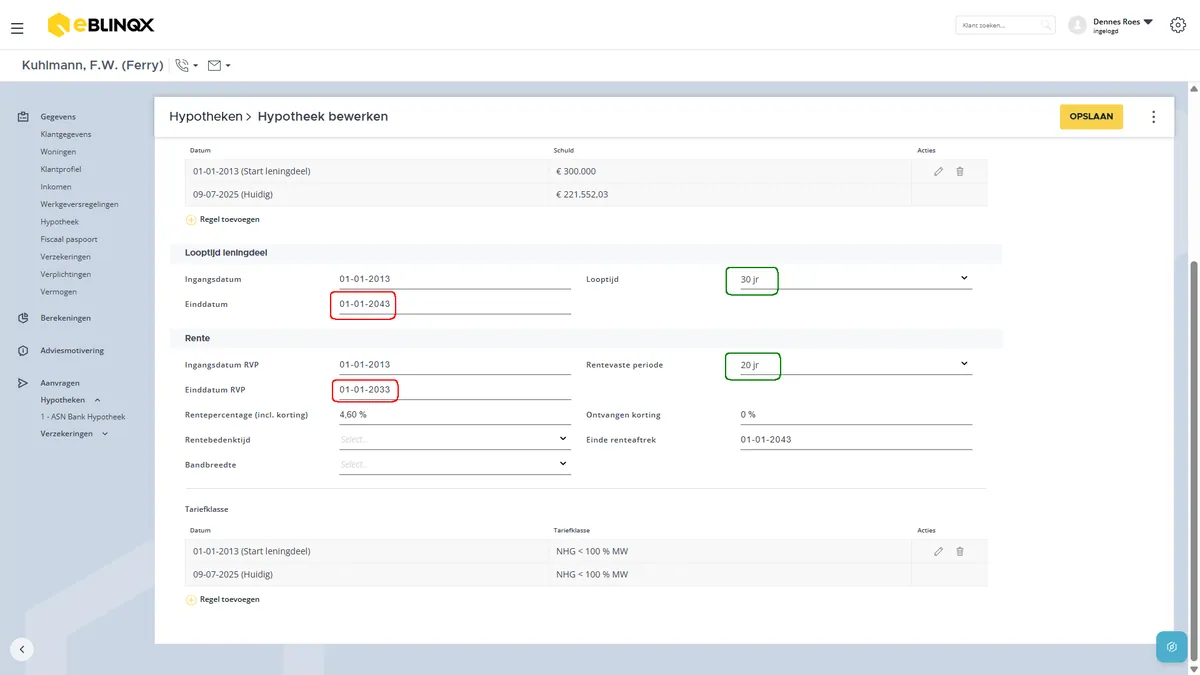This screenshot has height=675, width=1200.
Task: Open the hamburger navigation menu
Action: pos(17,28)
